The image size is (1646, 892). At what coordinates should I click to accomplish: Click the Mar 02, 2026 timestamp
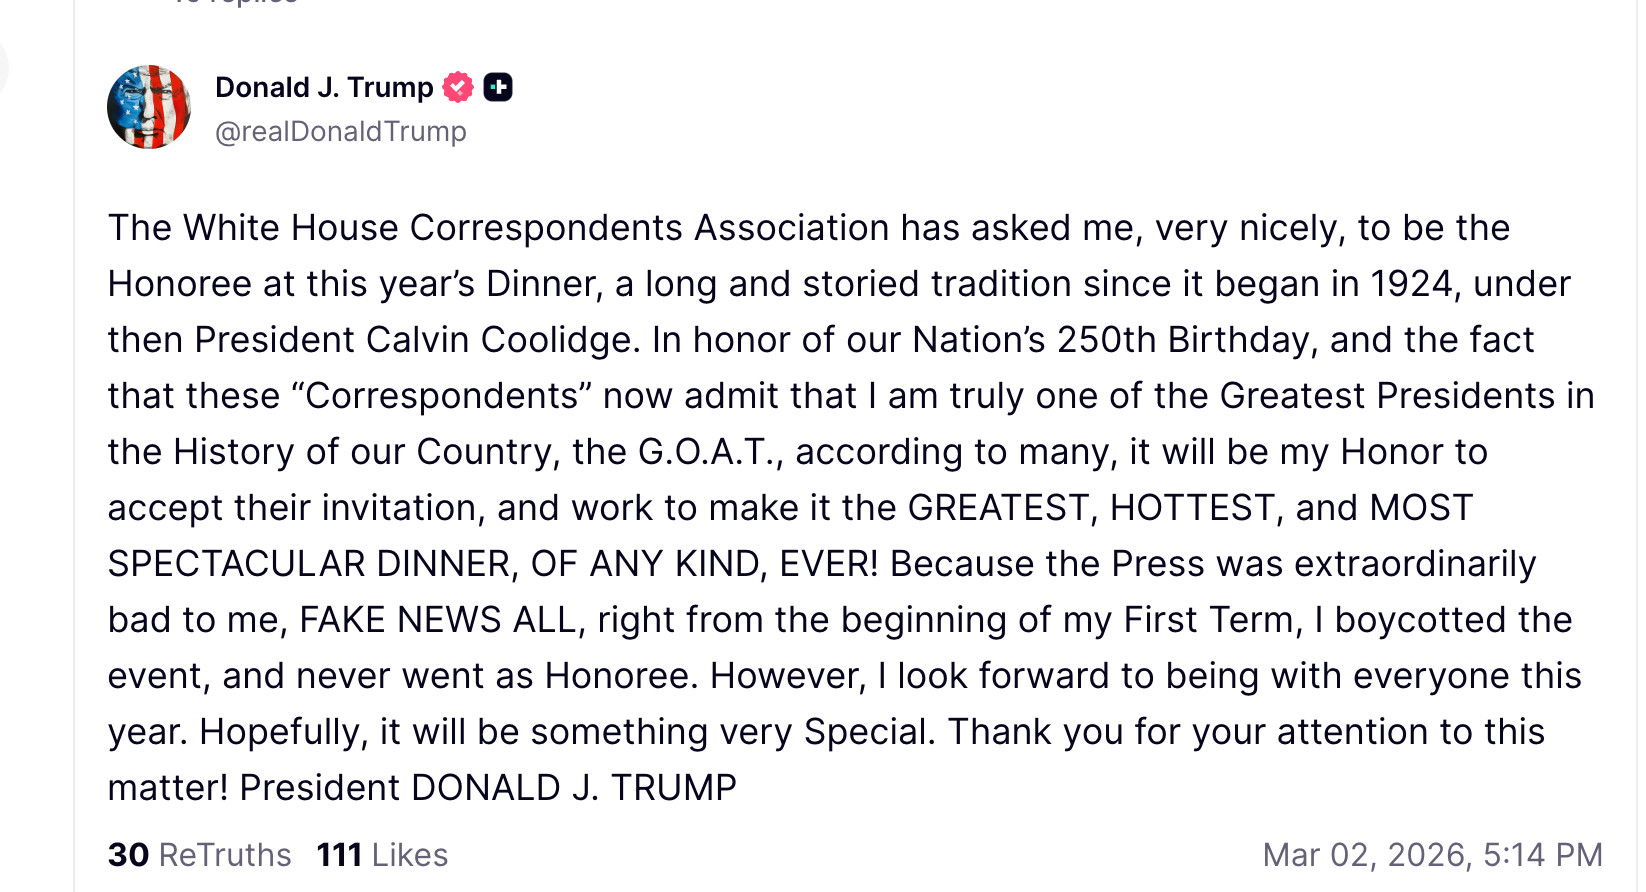[1432, 855]
